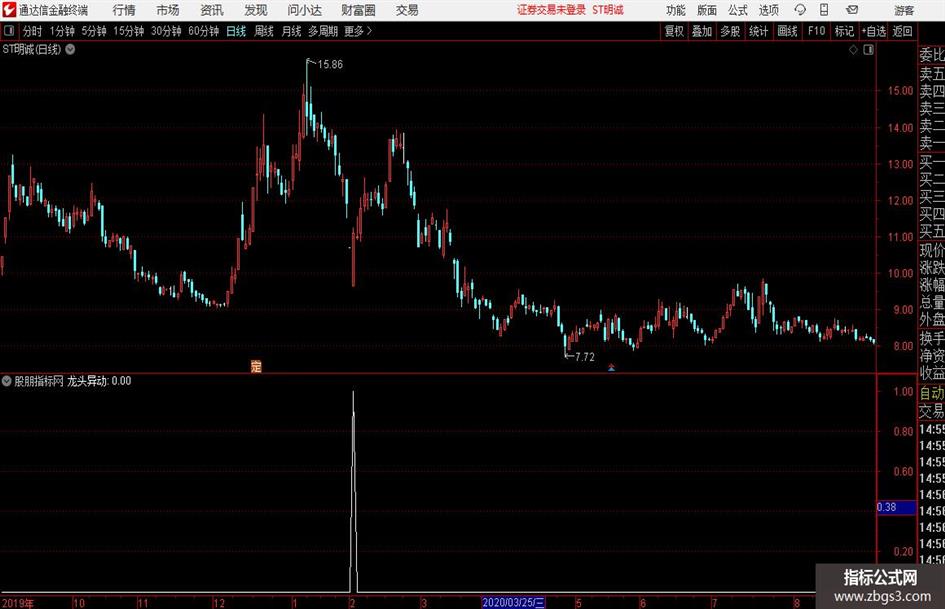The image size is (945, 609).
Task: Click the 龙头异动: 0.00 indicator value
Action: click(99, 381)
